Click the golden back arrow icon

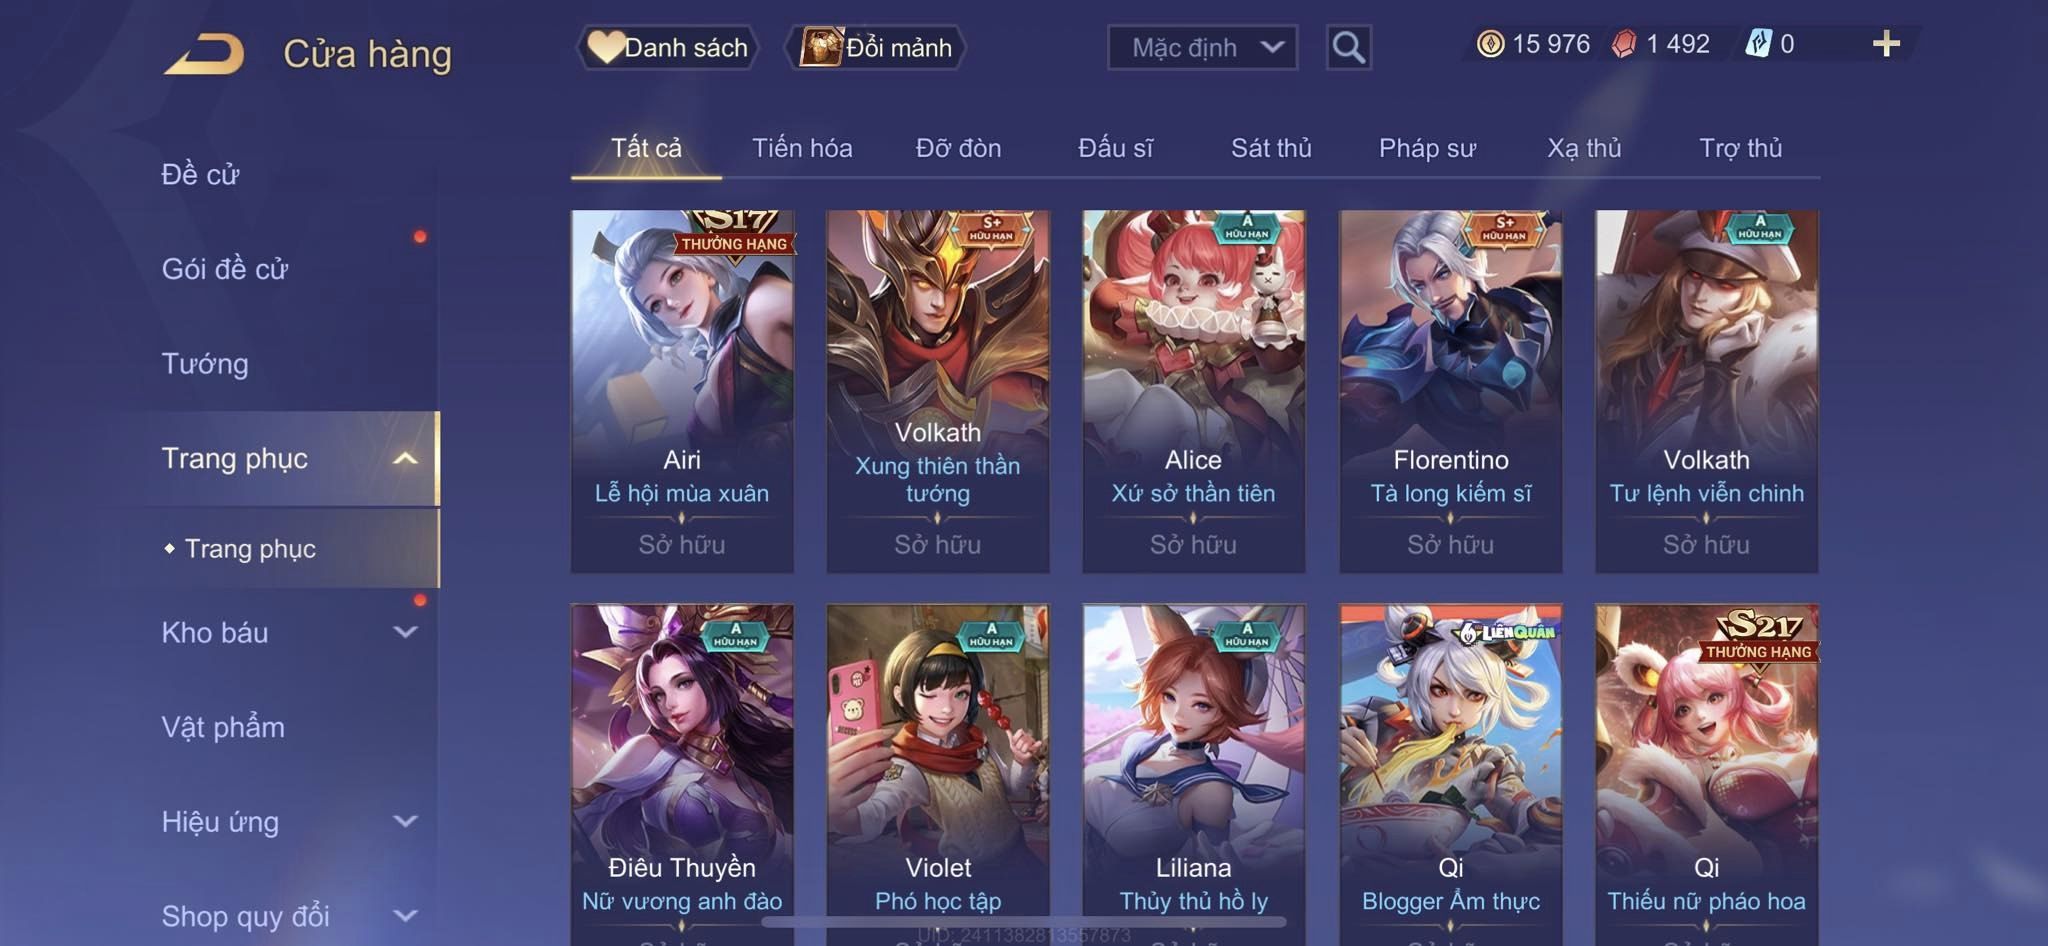pos(205,54)
